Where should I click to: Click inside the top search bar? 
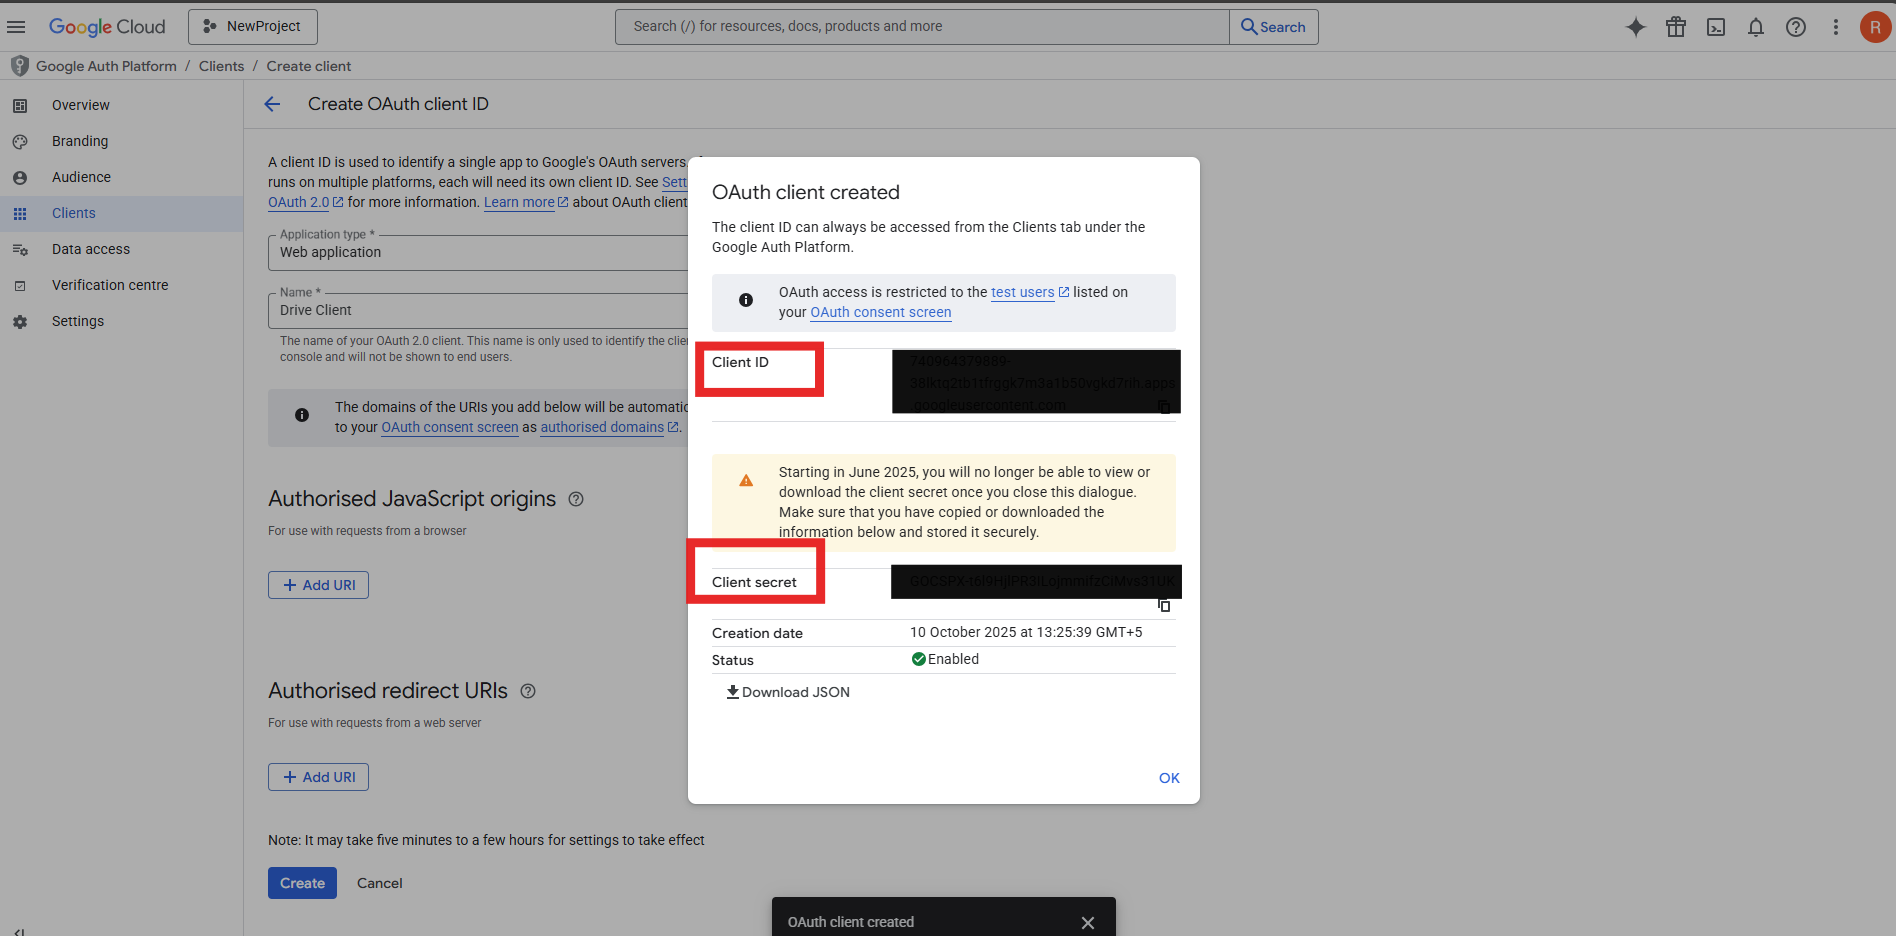[x=920, y=26]
